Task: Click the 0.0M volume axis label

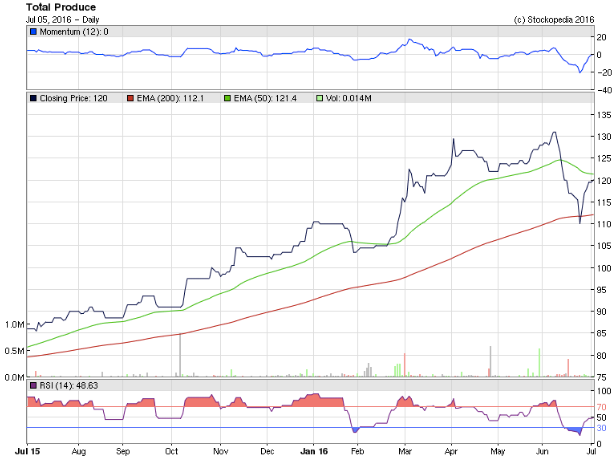Action: click(x=15, y=377)
